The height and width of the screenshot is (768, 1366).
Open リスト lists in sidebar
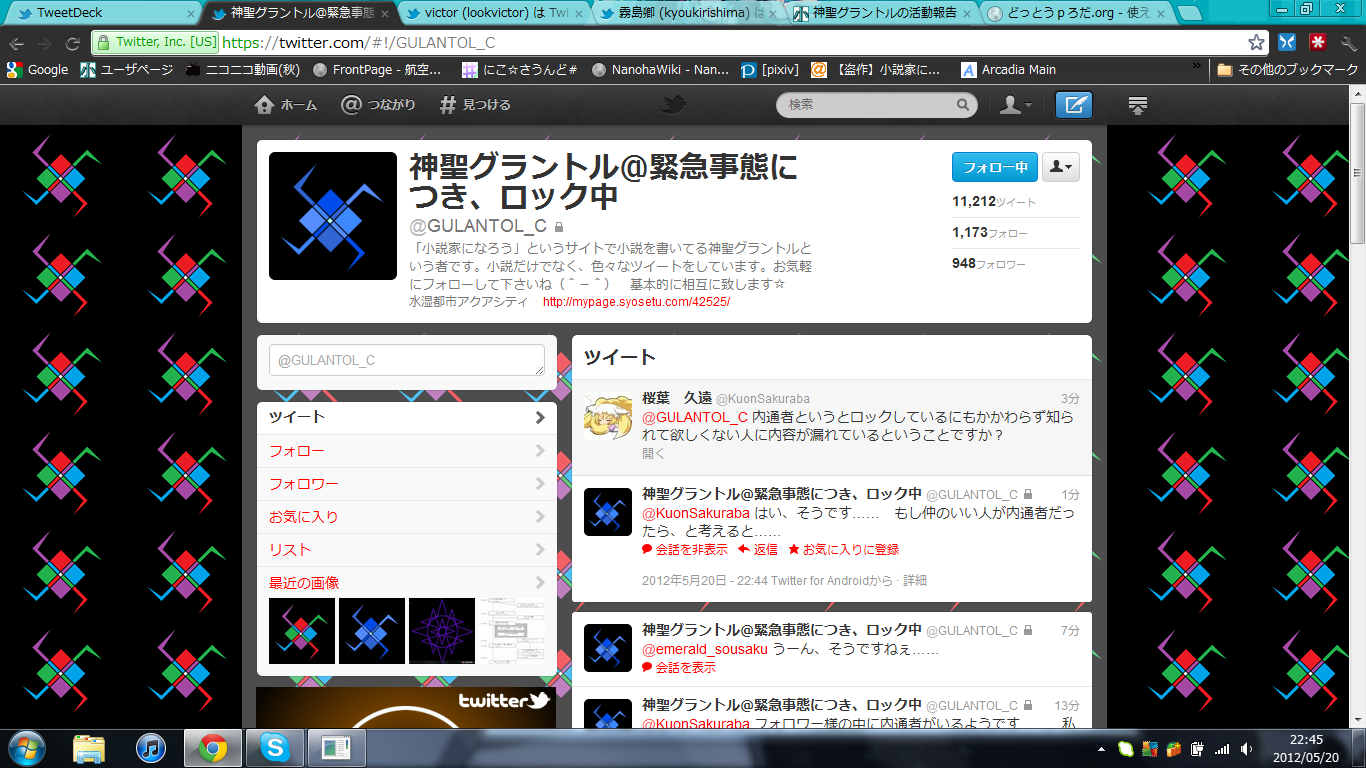407,550
